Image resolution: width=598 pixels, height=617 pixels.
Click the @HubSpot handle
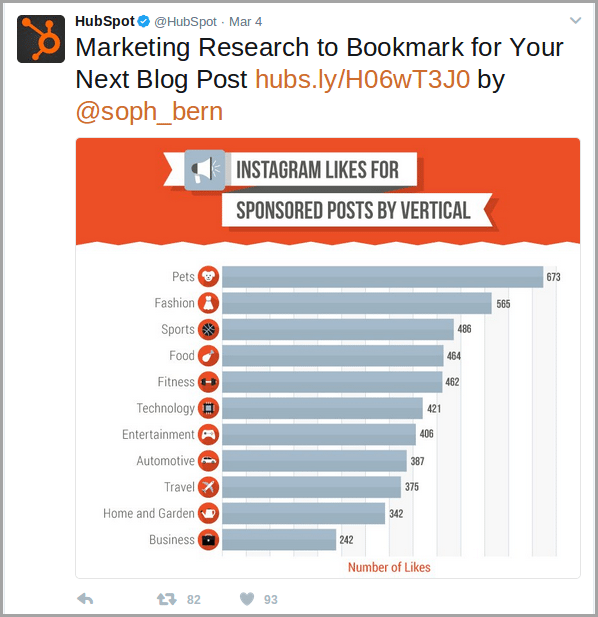pos(185,22)
